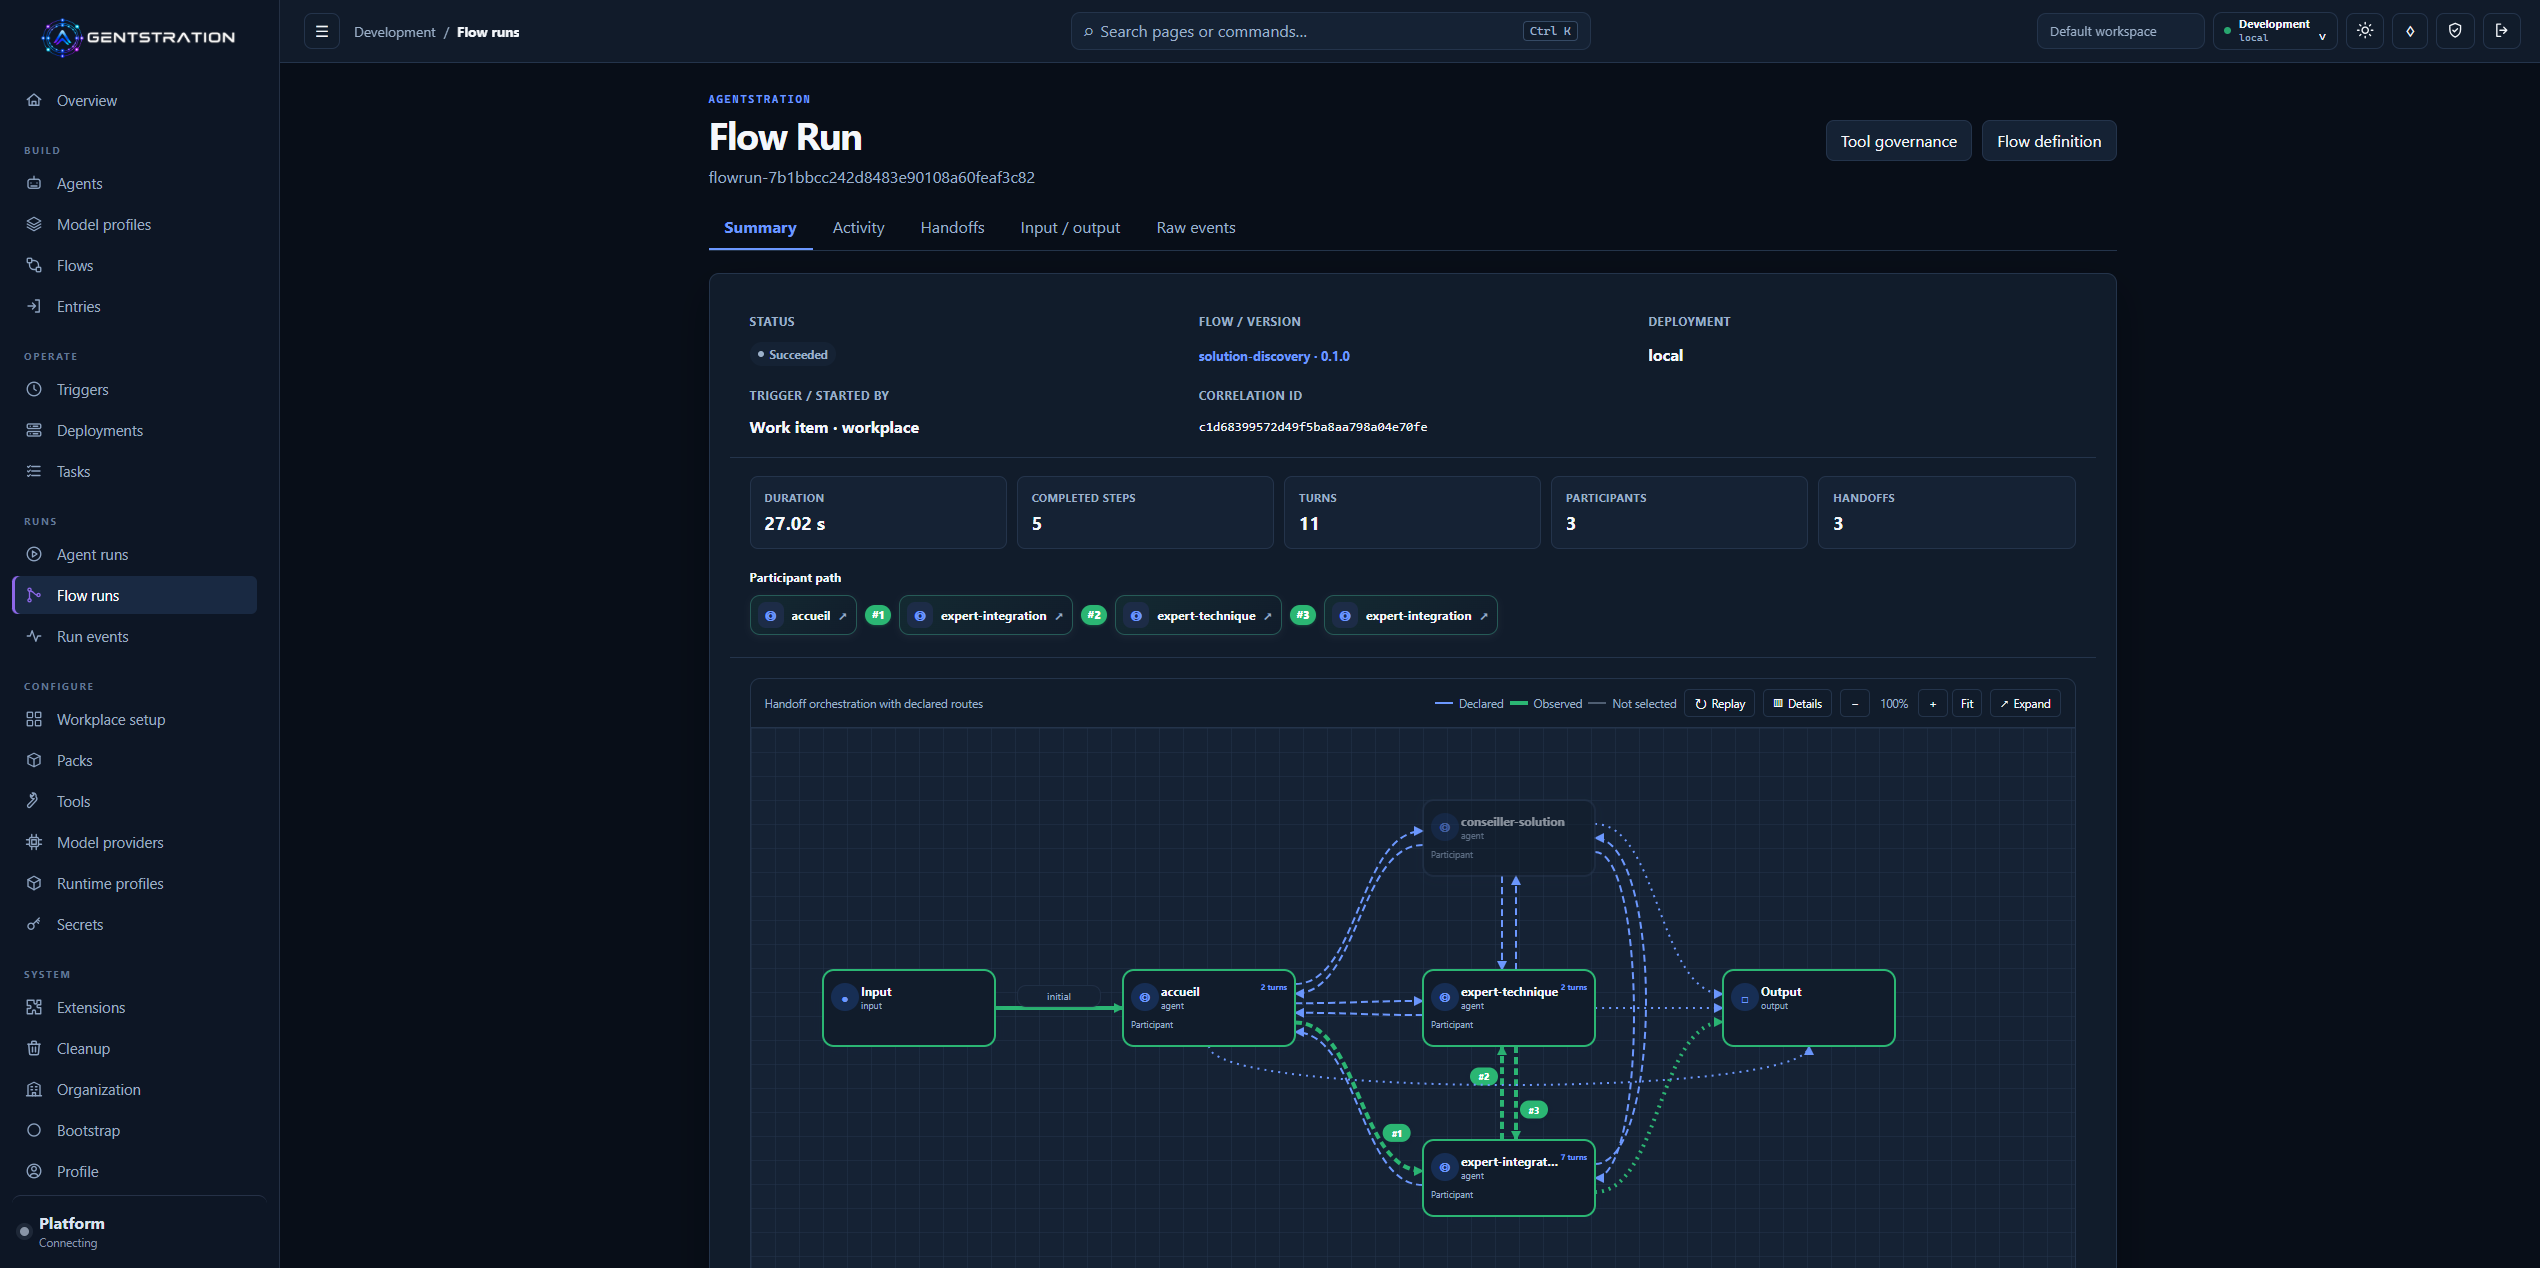Open the Run events page
Viewport: 2540px width, 1268px height.
(x=135, y=636)
